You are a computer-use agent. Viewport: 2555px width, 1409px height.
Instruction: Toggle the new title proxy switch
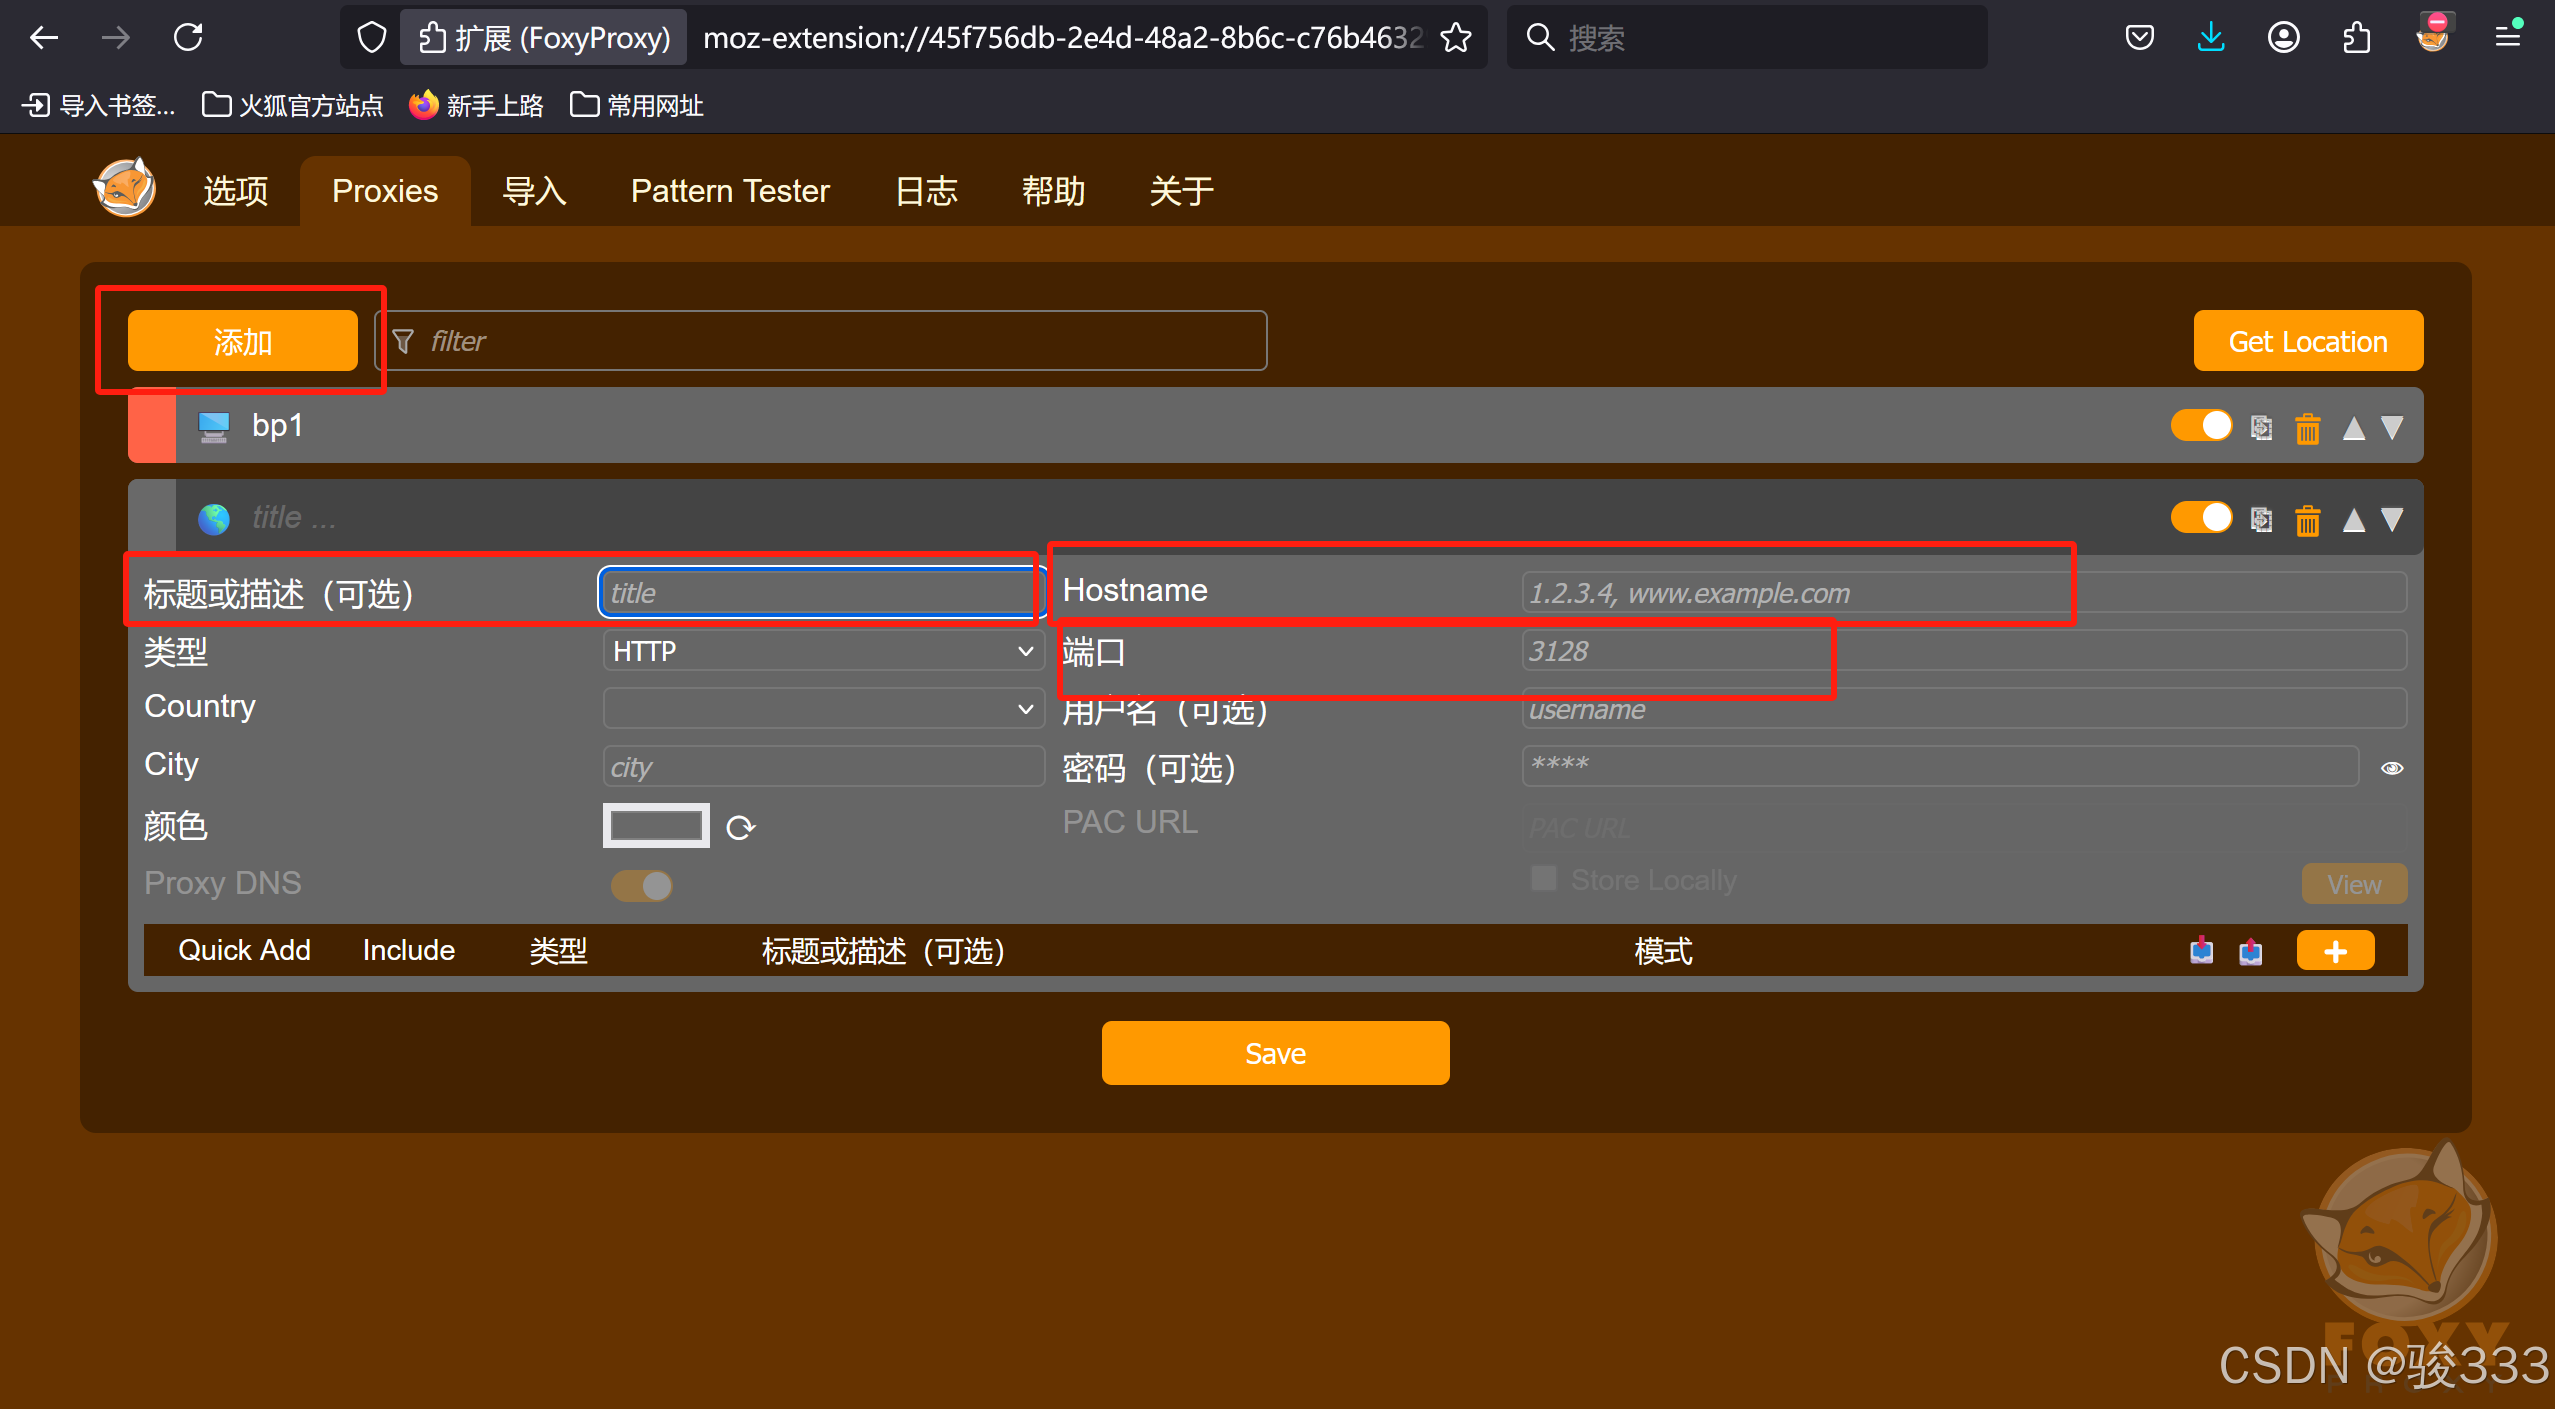point(2201,518)
